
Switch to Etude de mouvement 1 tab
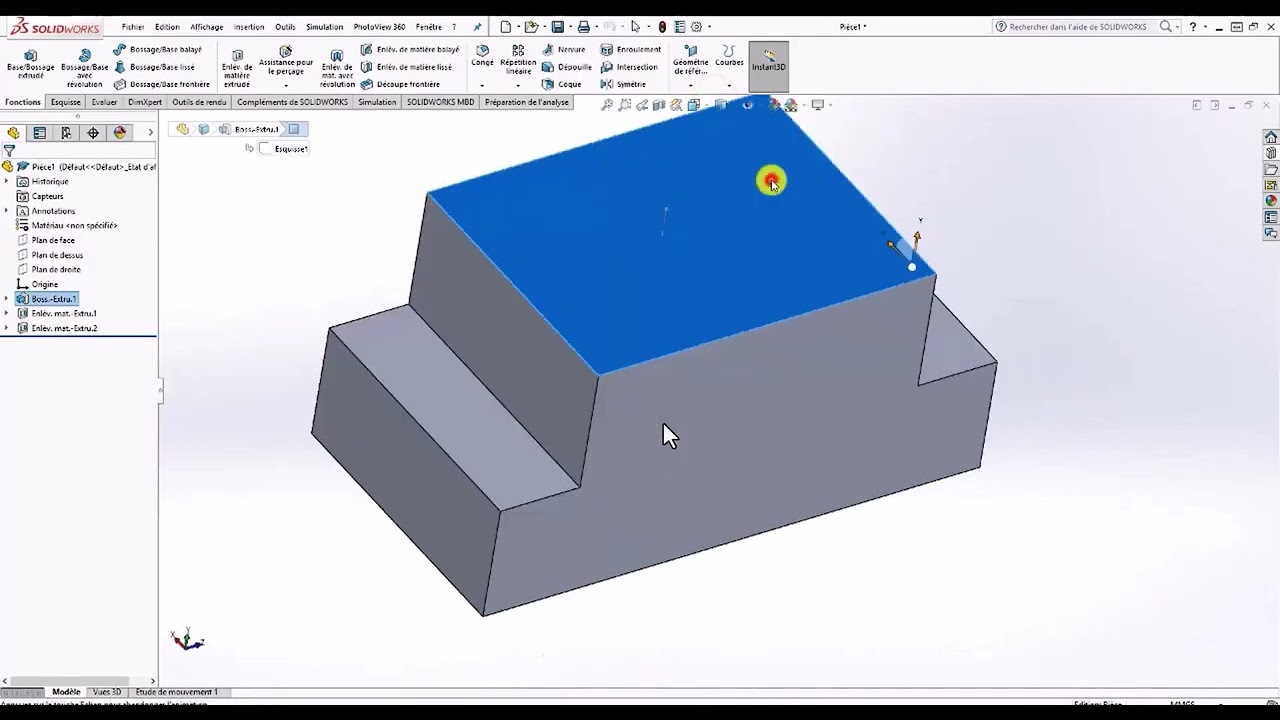pos(176,692)
